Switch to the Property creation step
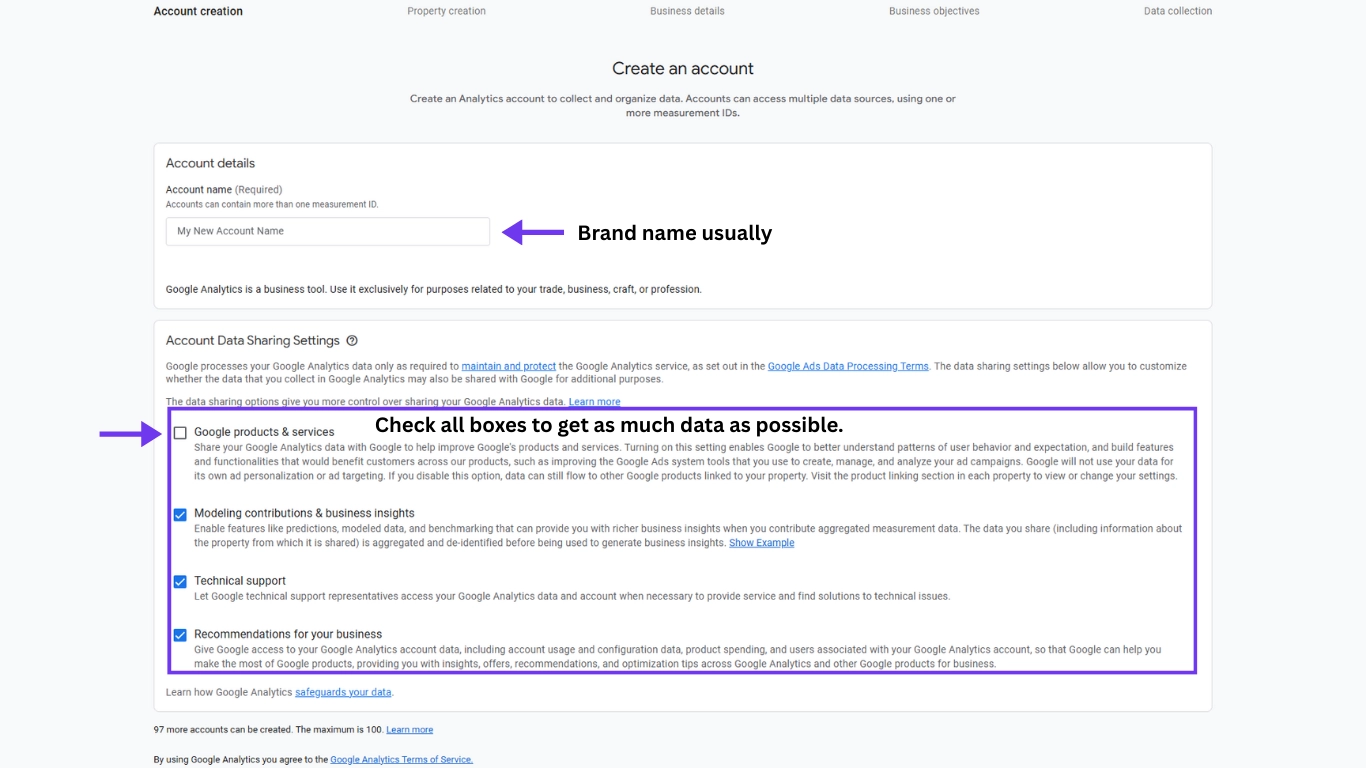The image size is (1366, 768). coord(446,11)
